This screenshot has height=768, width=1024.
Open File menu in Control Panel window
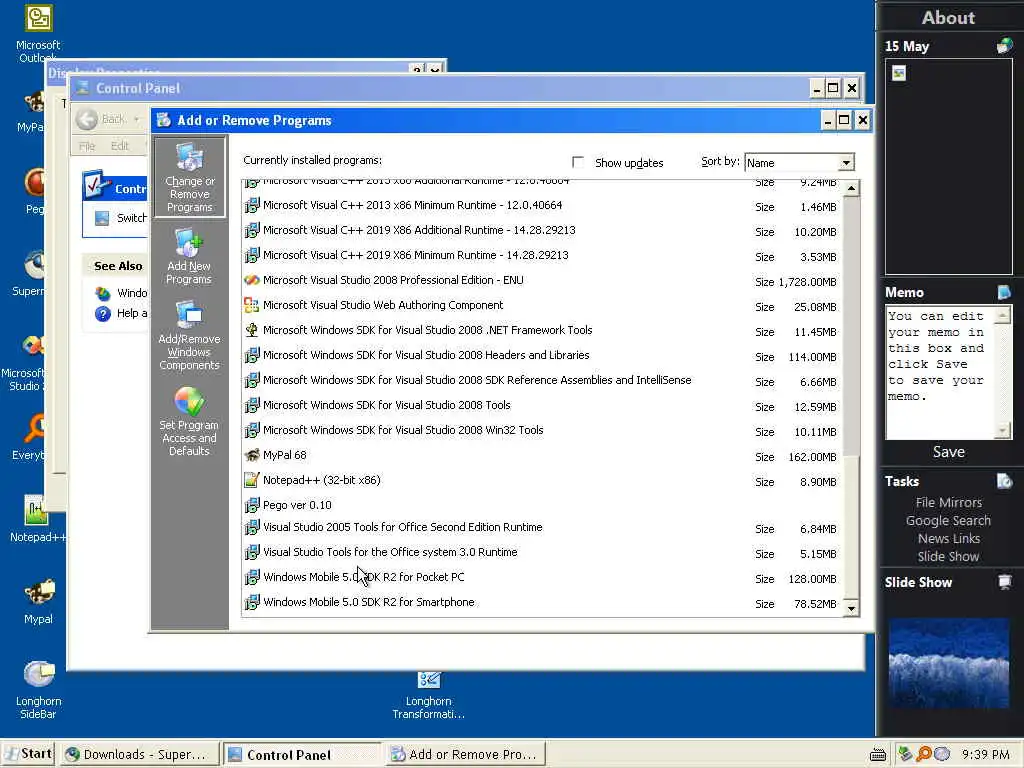87,146
